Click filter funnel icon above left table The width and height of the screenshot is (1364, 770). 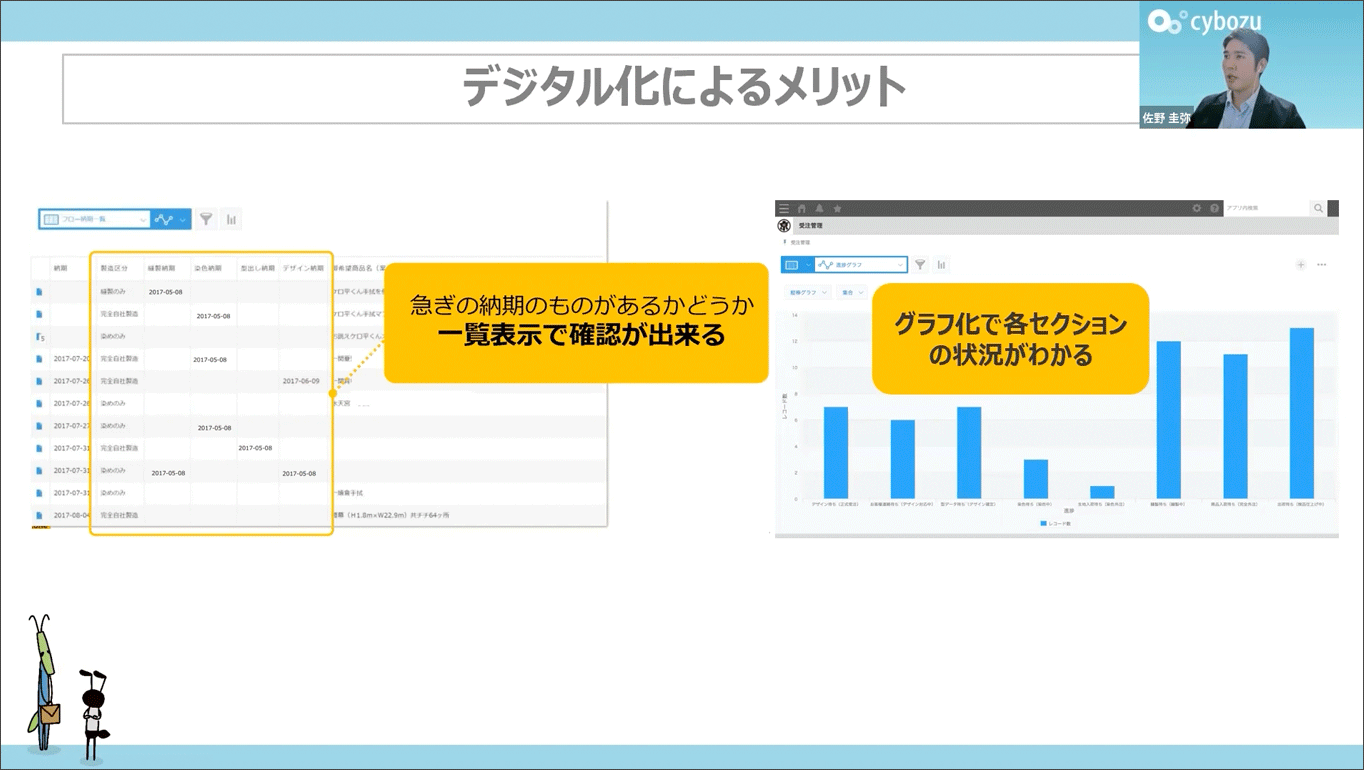pos(206,219)
